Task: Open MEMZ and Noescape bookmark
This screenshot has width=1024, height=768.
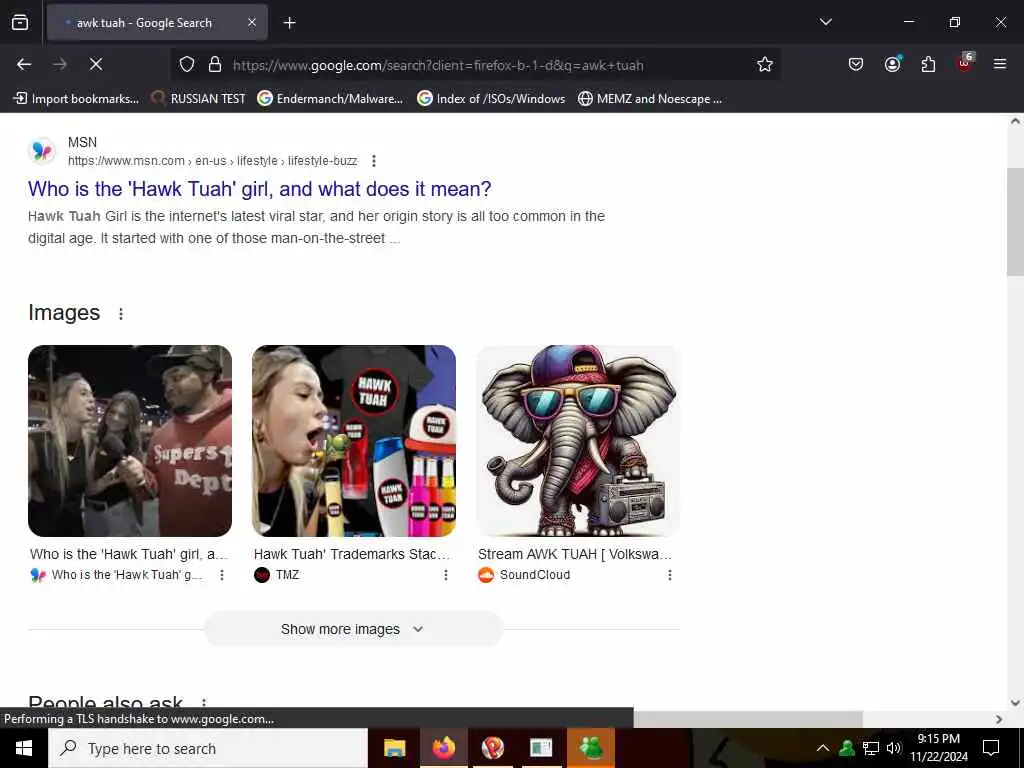Action: point(650,99)
